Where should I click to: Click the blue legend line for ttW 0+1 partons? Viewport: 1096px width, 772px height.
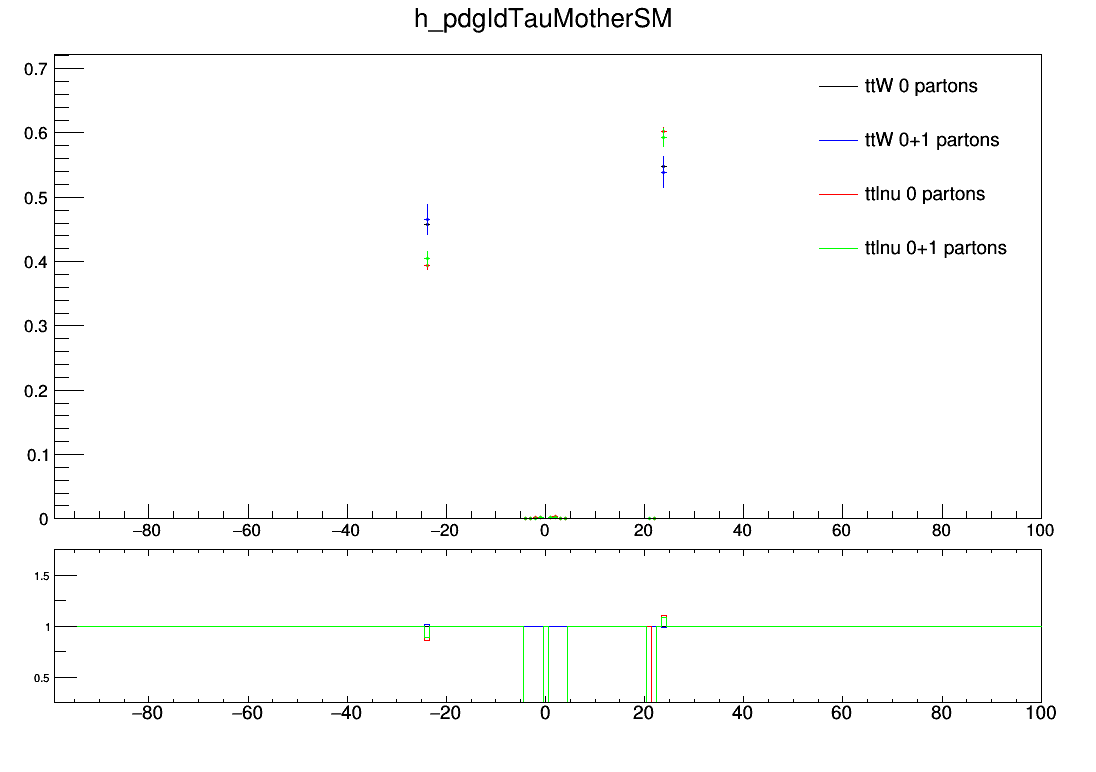pos(838,141)
